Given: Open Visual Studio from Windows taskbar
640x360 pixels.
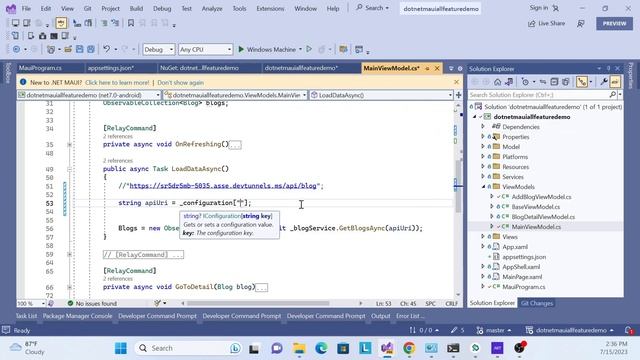Looking at the screenshot, I should 387,348.
